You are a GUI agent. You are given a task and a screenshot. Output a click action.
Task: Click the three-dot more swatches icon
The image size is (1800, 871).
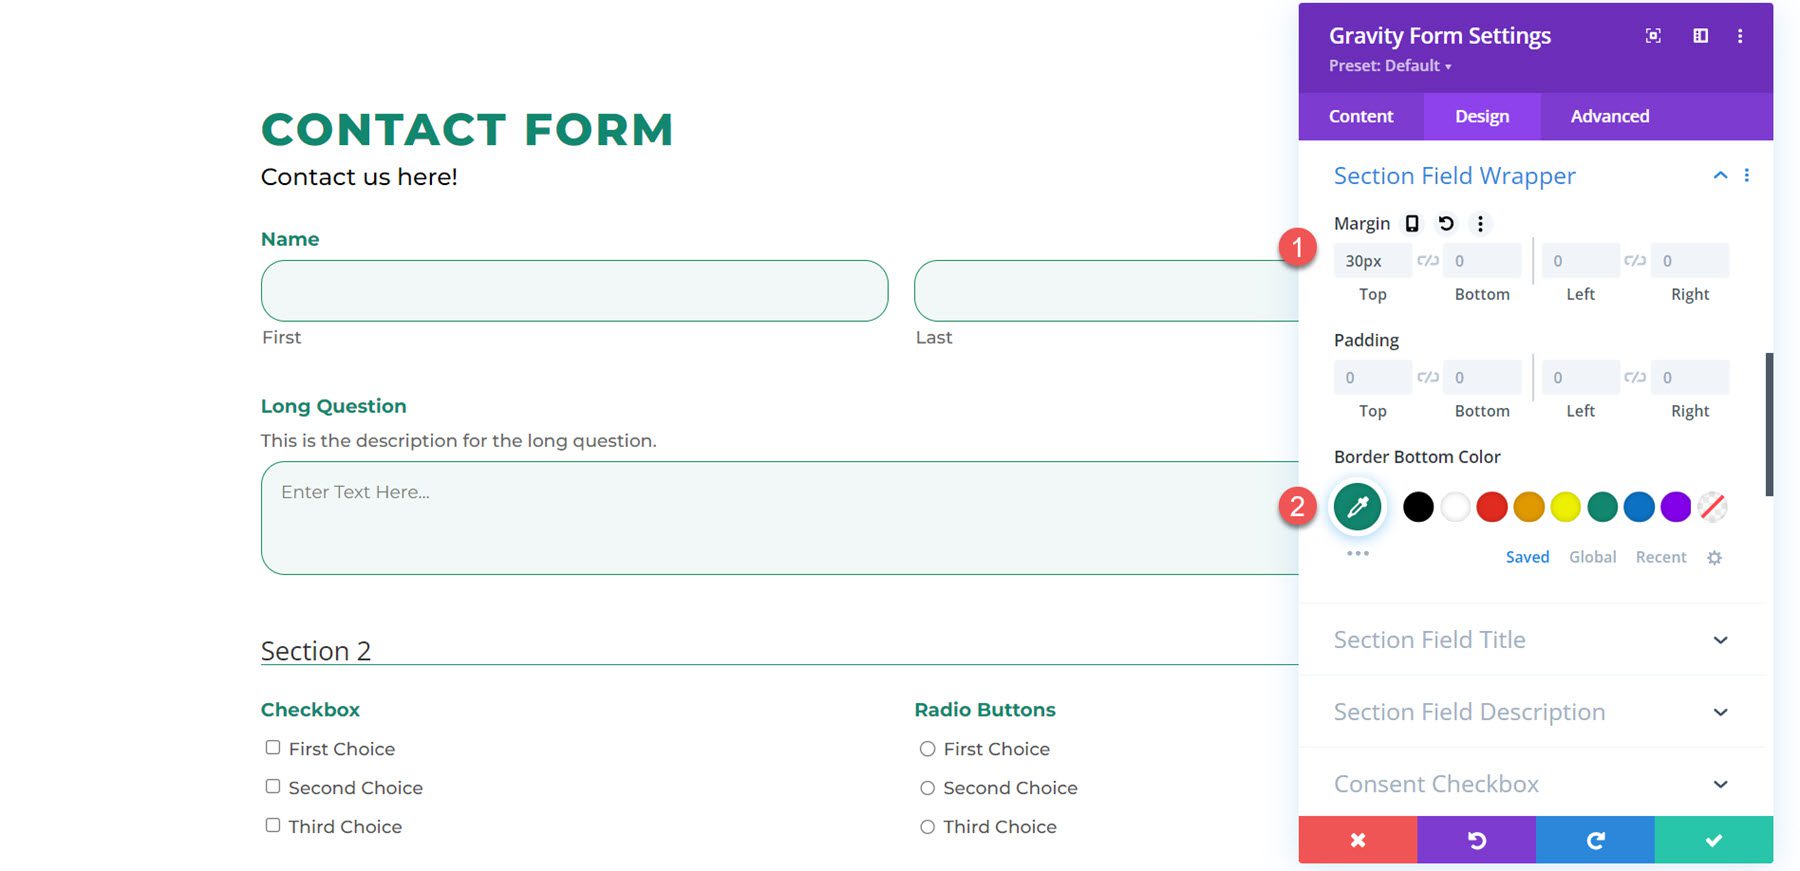click(1357, 551)
